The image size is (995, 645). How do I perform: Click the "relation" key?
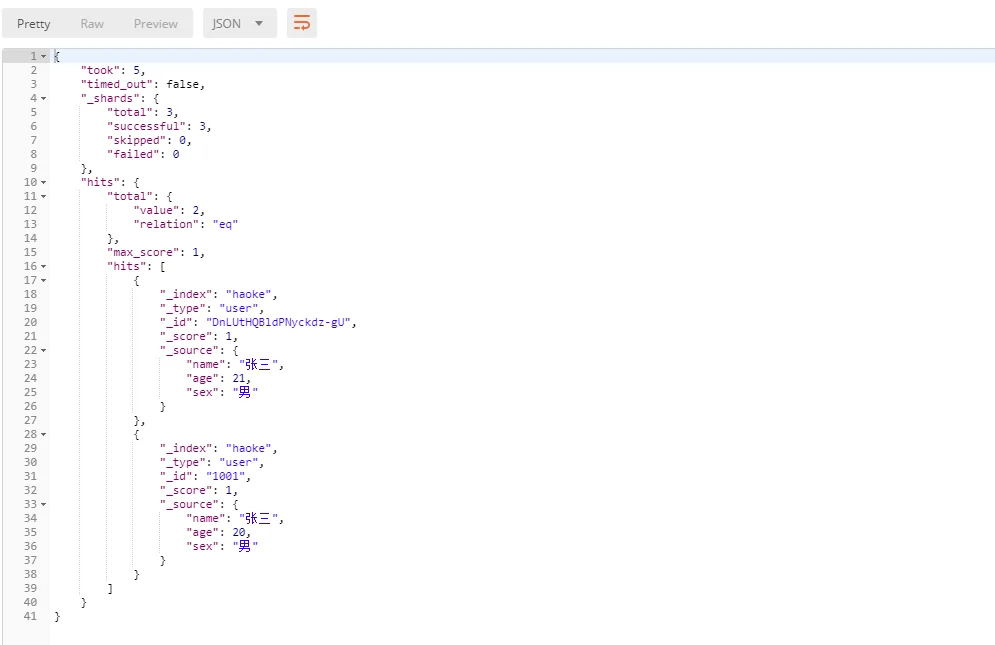coord(166,224)
